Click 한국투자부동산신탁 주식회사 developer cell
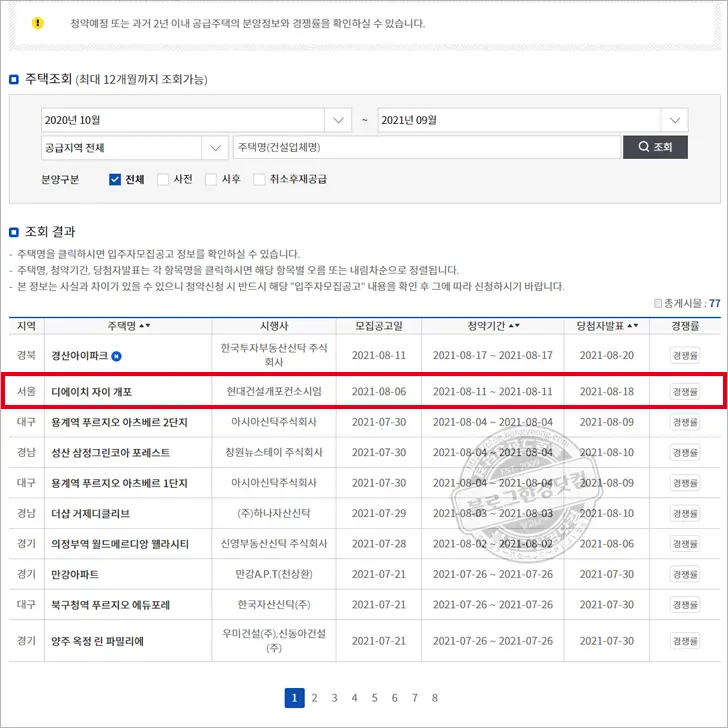728x728 pixels. click(274, 355)
